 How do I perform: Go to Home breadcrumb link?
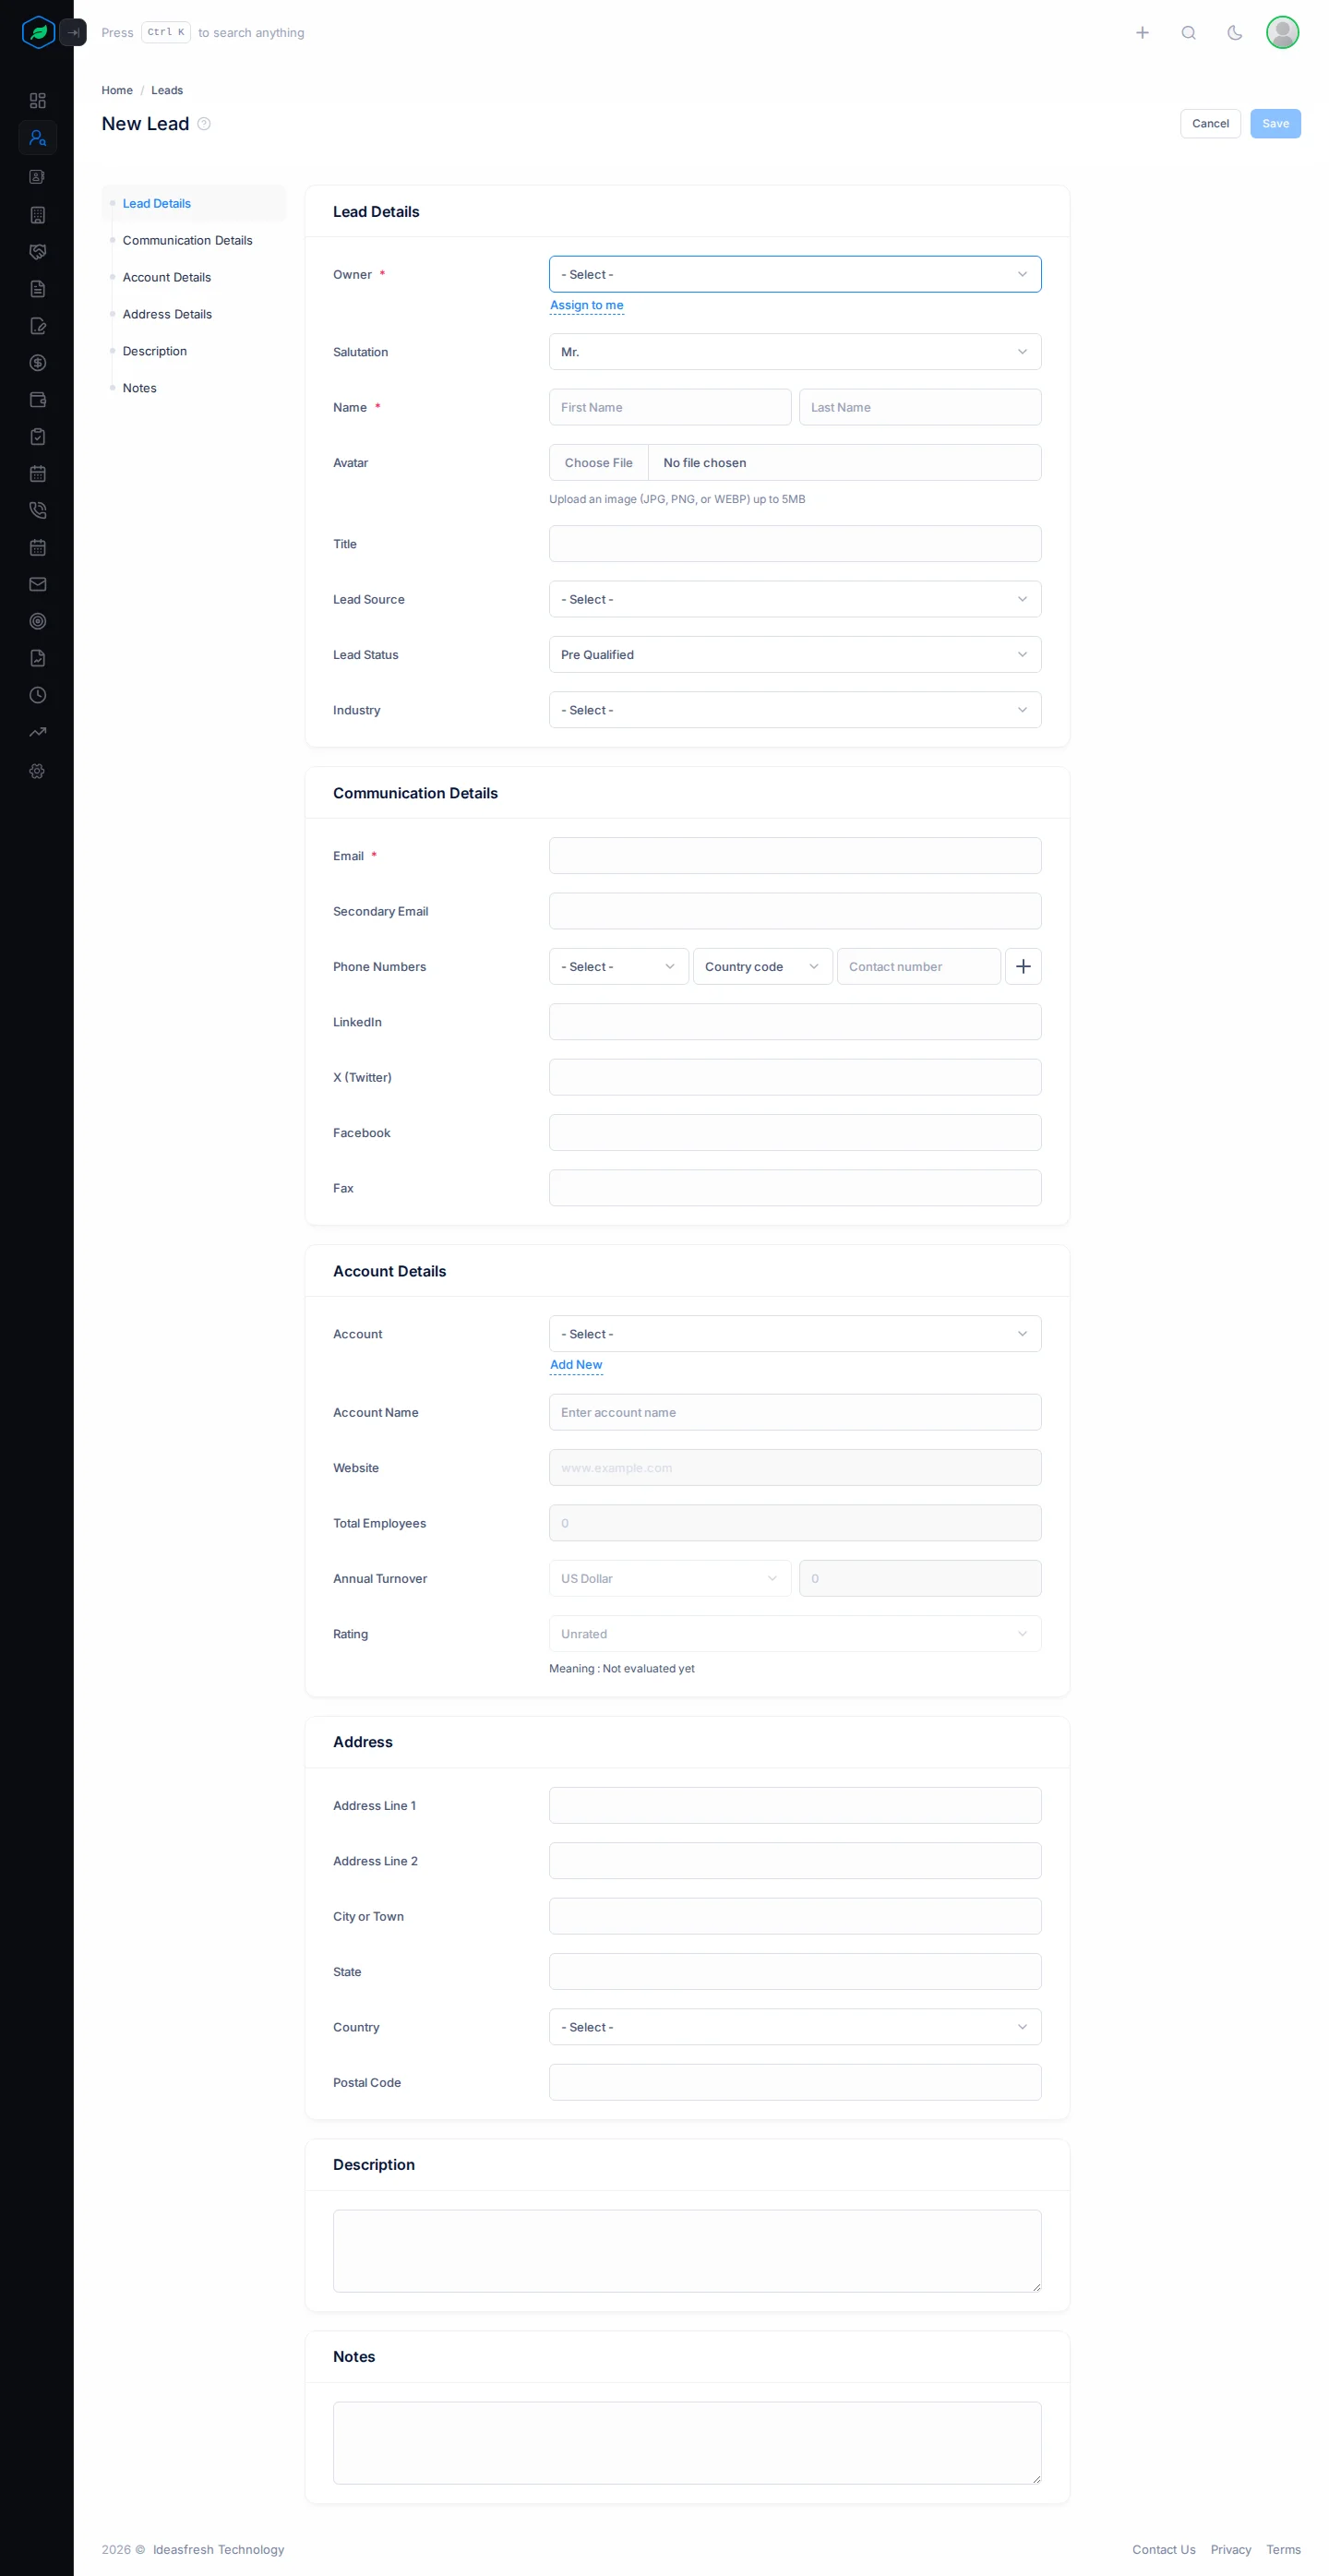(x=116, y=91)
